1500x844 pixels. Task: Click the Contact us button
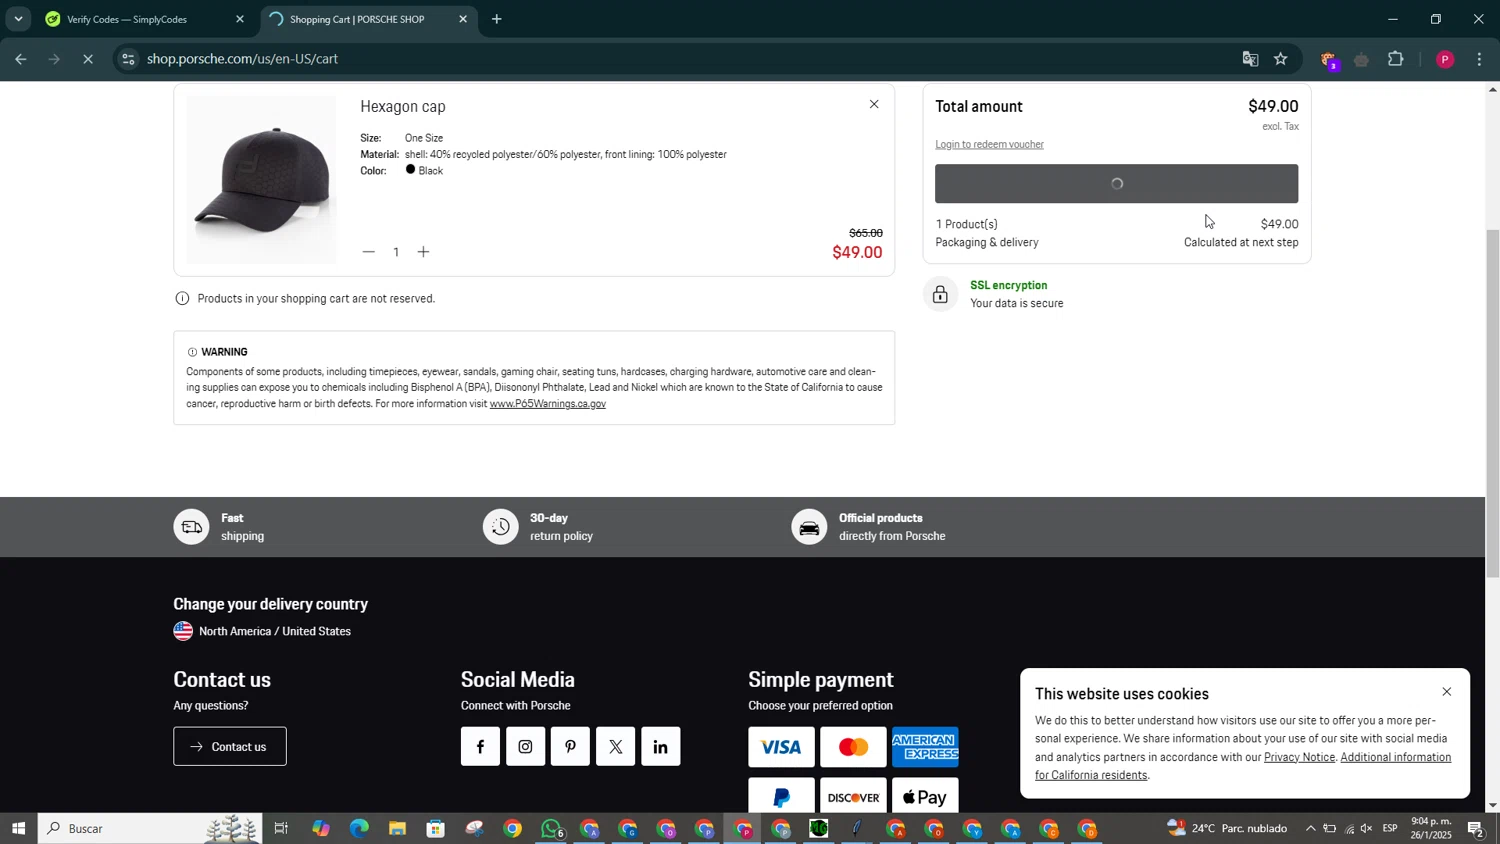coord(230,746)
